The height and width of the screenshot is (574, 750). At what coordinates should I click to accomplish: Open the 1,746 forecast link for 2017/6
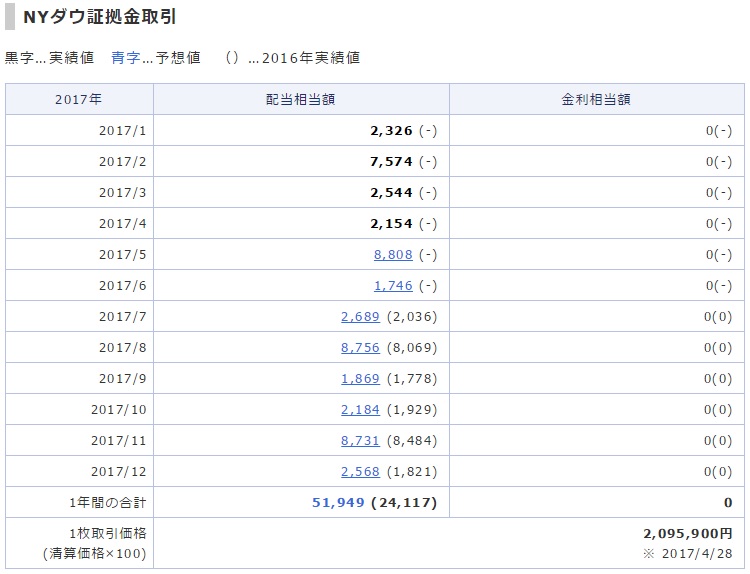(x=393, y=286)
